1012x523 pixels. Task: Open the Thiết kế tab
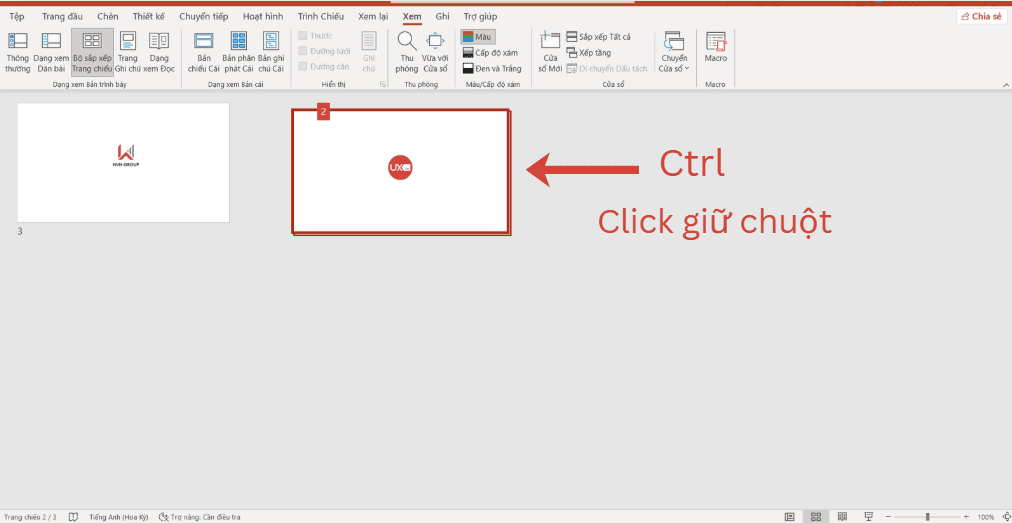[149, 16]
